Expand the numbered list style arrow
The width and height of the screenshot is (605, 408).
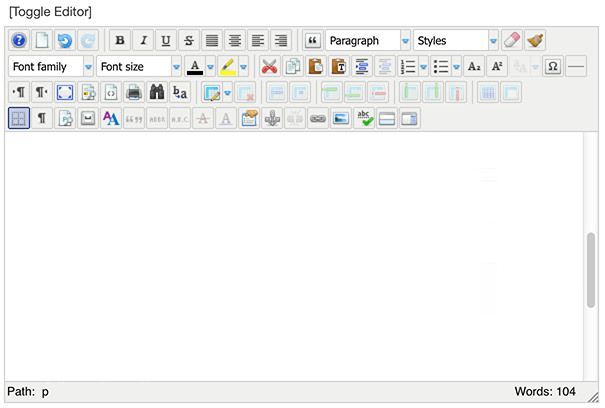423,66
